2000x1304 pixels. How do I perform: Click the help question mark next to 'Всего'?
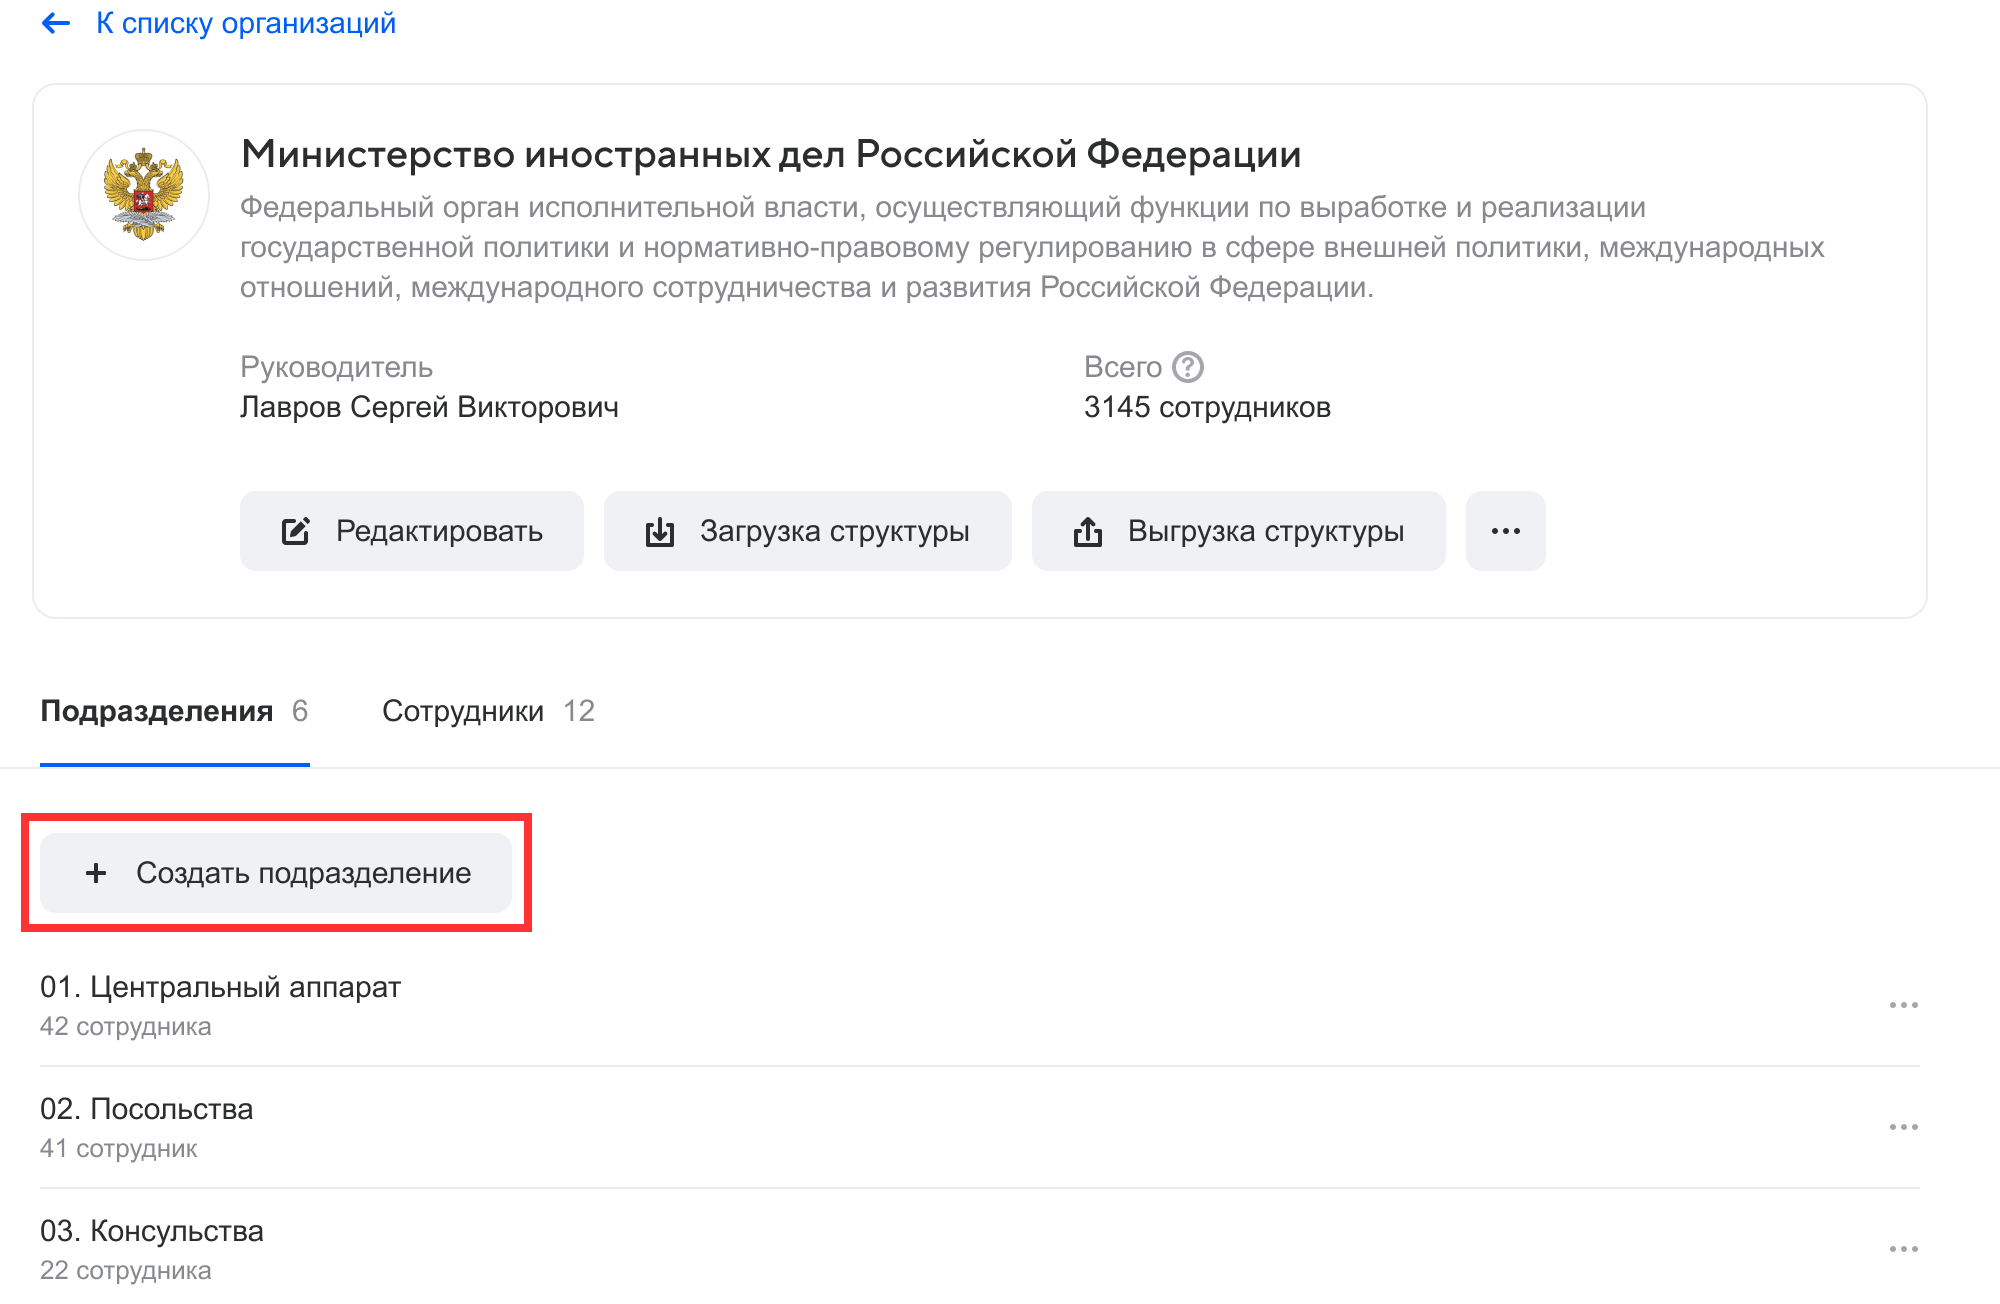point(1187,367)
